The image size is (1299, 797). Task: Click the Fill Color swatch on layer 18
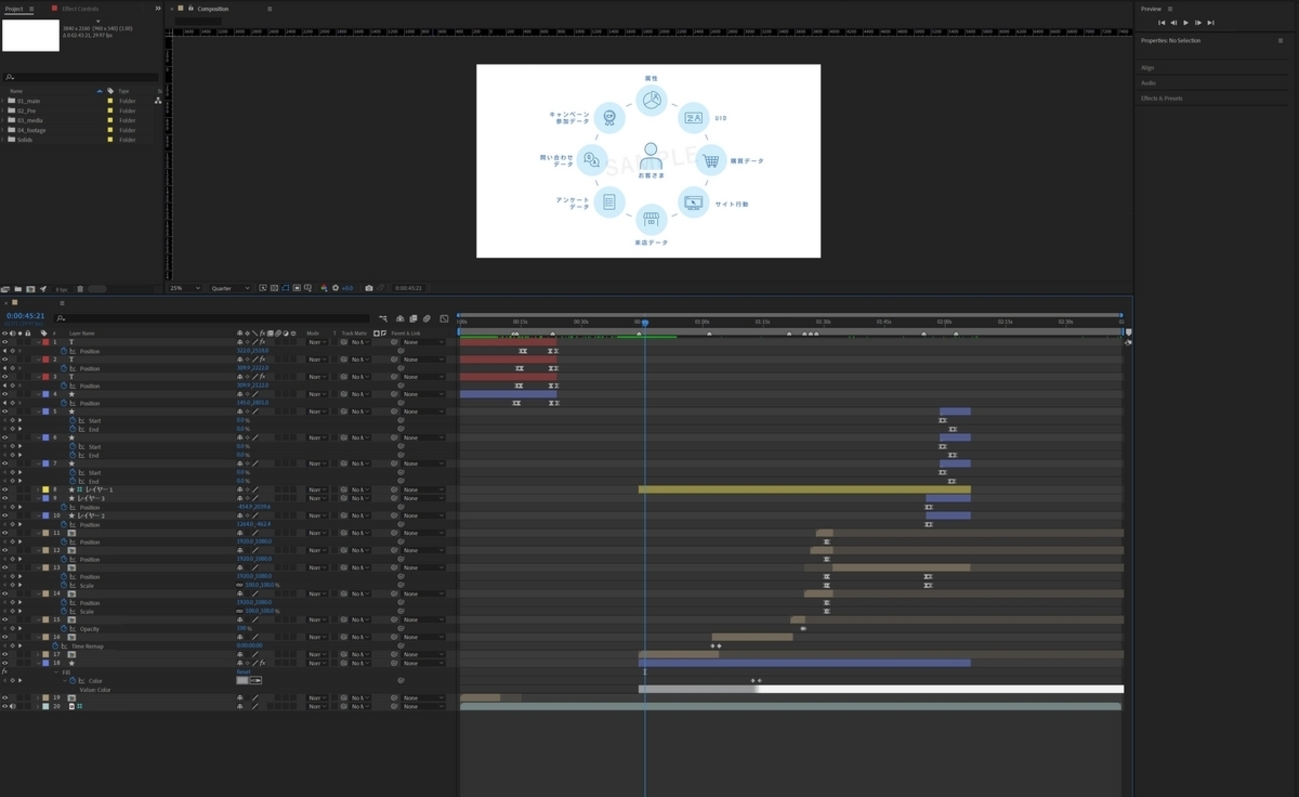pos(242,680)
